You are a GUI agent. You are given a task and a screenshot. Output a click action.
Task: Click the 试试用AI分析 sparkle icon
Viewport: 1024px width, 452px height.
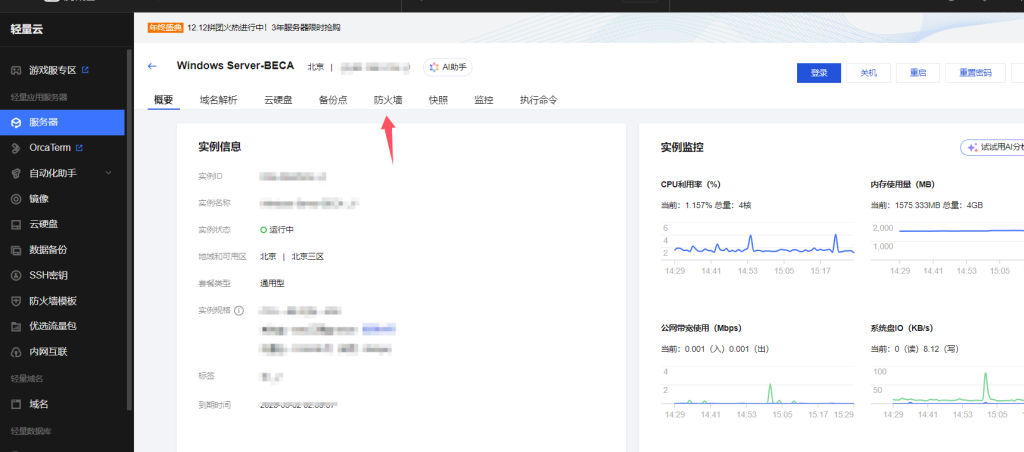click(972, 148)
